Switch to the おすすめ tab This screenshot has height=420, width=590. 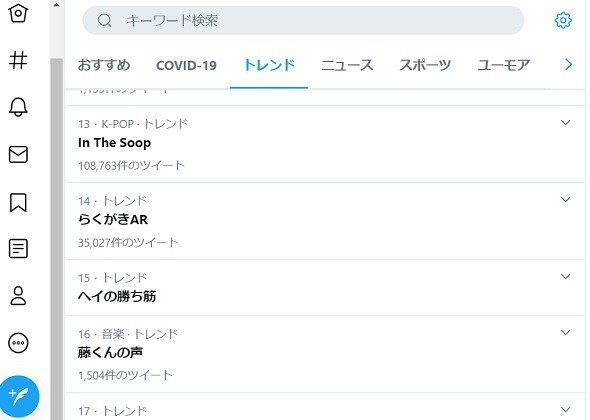click(x=104, y=65)
